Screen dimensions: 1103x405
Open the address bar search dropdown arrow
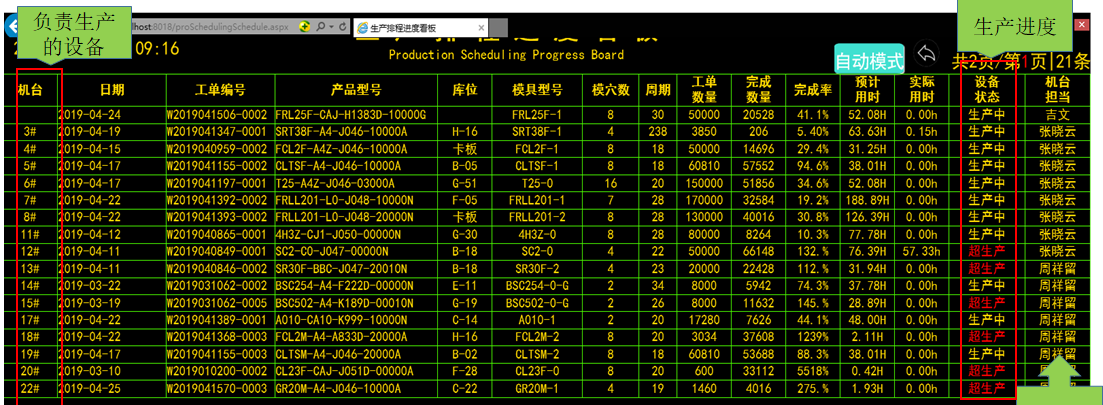pyautogui.click(x=330, y=27)
